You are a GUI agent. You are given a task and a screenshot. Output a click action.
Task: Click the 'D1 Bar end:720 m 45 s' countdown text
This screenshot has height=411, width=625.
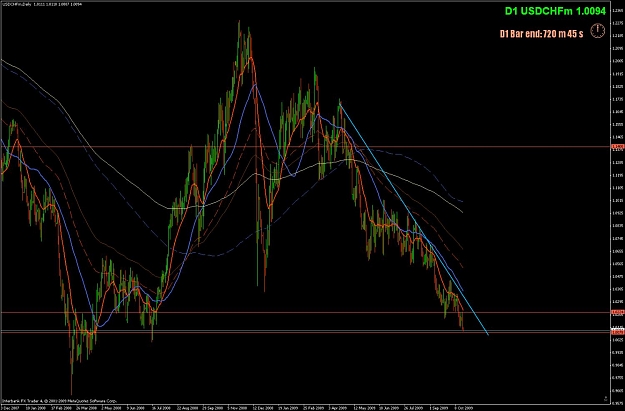(541, 34)
